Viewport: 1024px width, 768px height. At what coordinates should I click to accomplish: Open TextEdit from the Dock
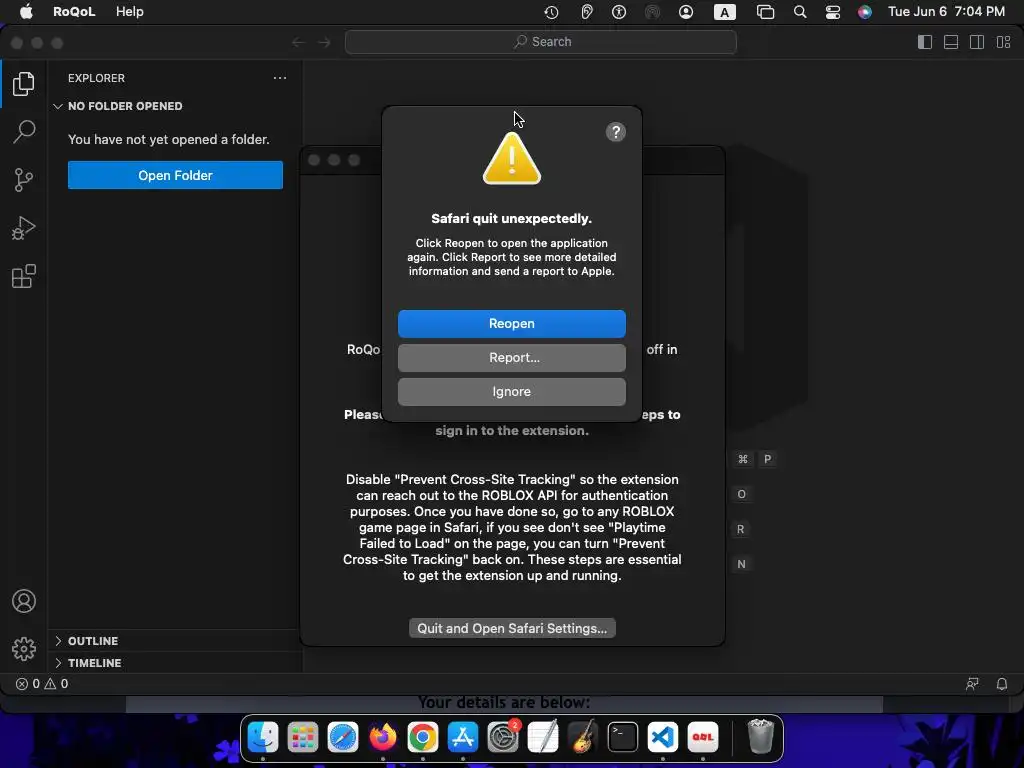click(x=543, y=737)
